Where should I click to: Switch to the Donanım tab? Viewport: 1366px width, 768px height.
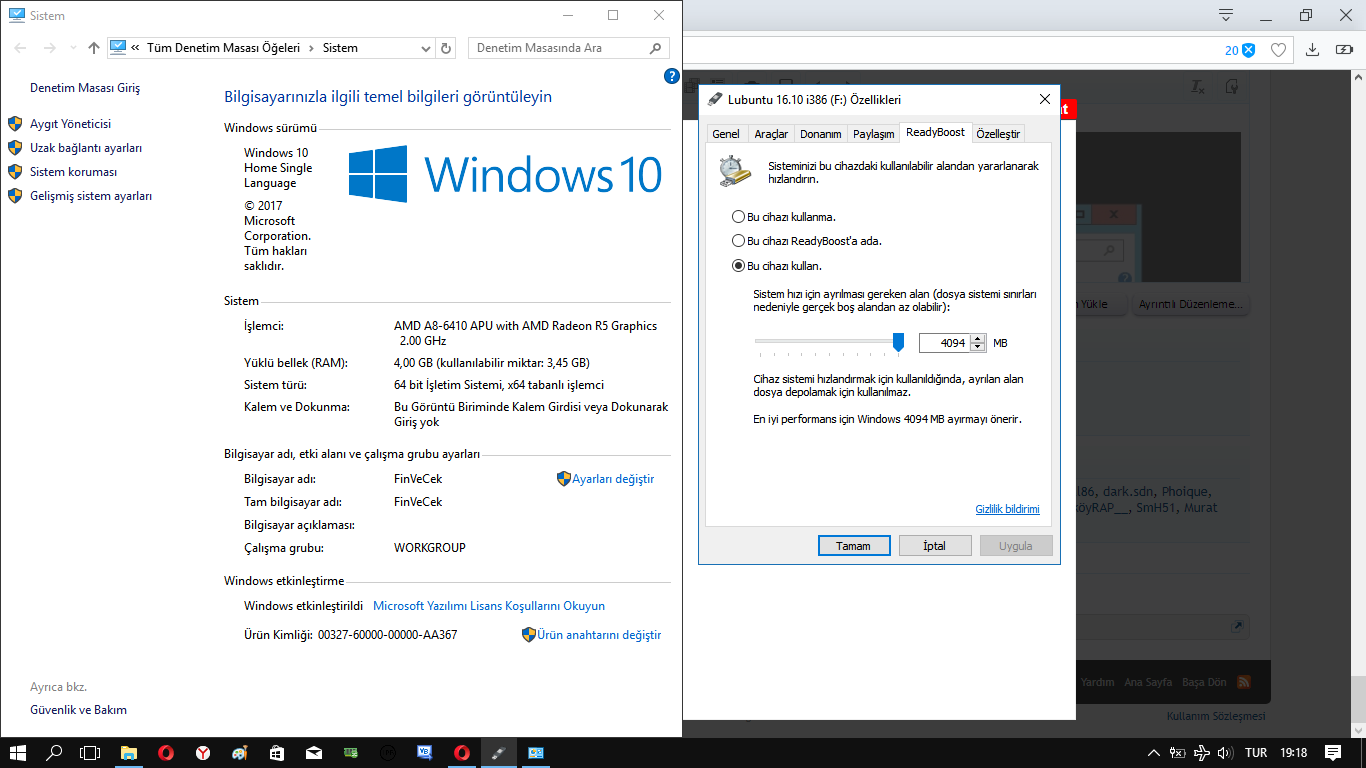(821, 134)
